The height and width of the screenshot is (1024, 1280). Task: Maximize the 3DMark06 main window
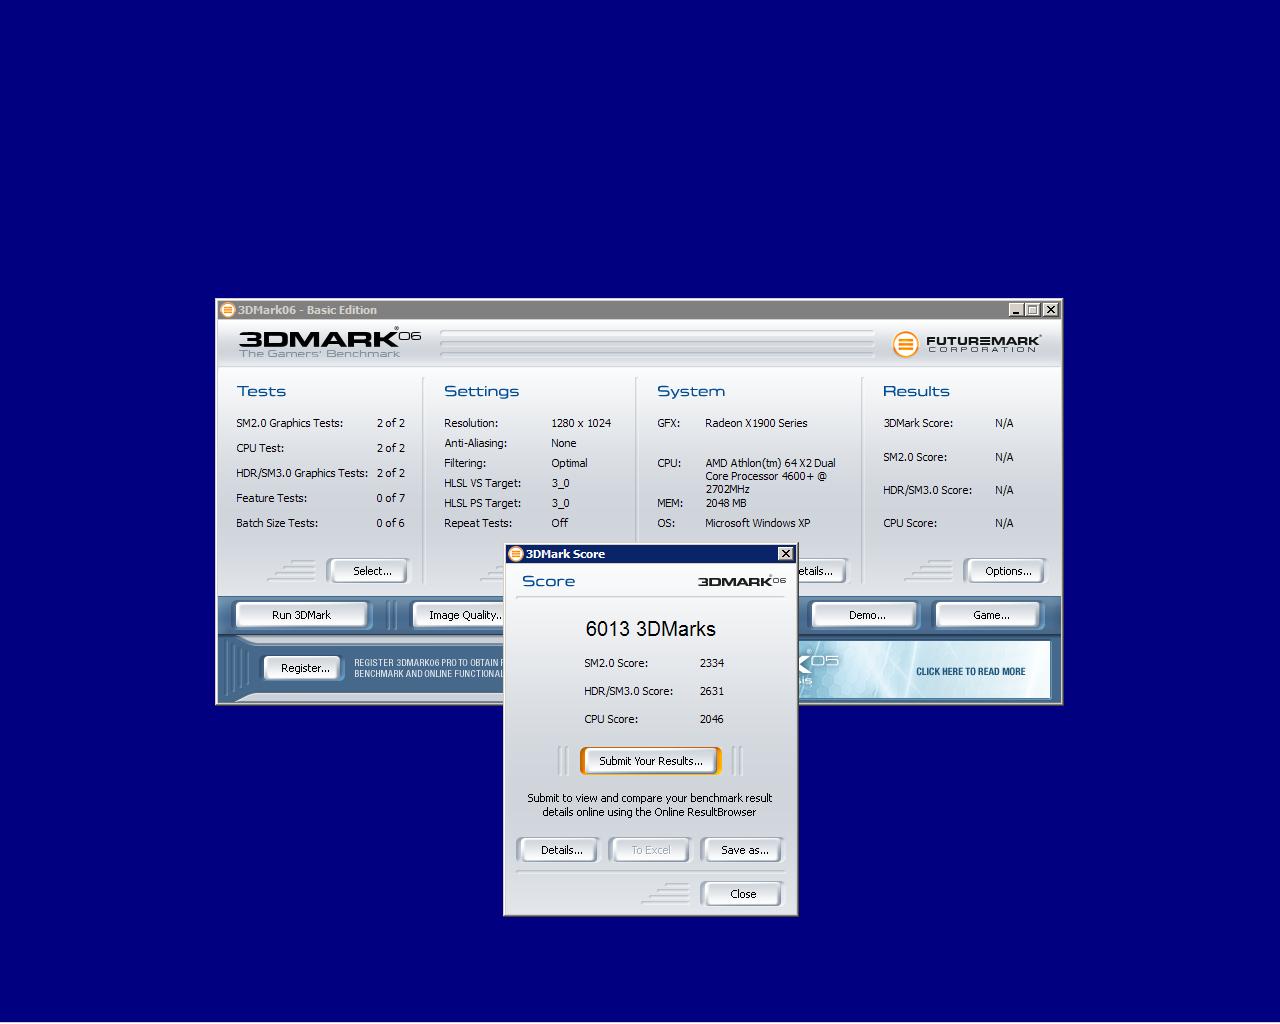[x=1033, y=310]
